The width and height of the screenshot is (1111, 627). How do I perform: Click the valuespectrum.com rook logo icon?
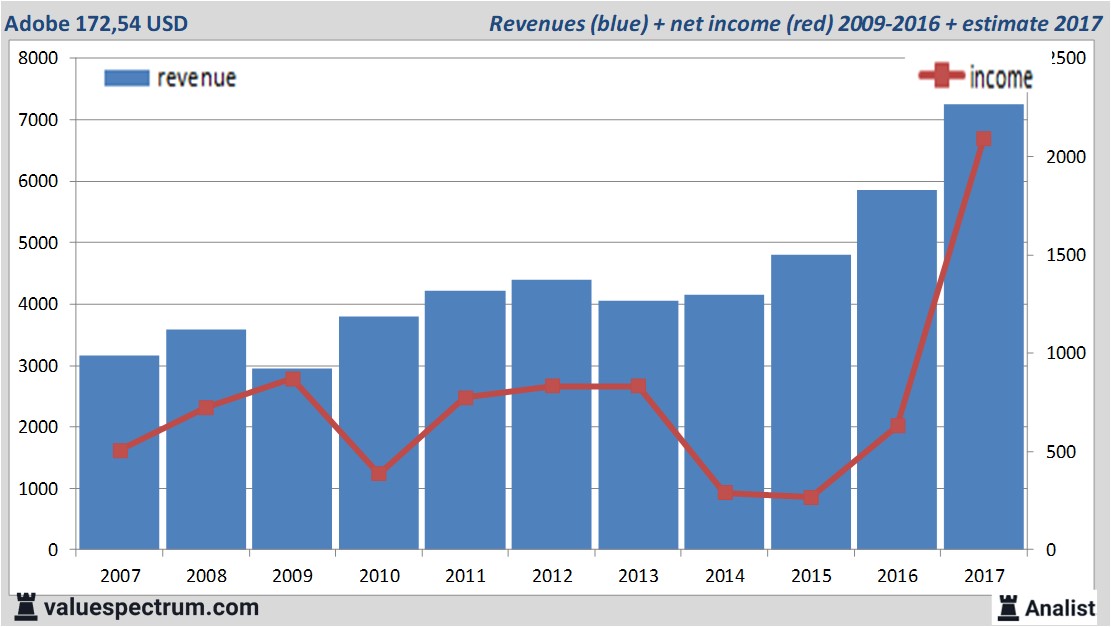click(26, 607)
